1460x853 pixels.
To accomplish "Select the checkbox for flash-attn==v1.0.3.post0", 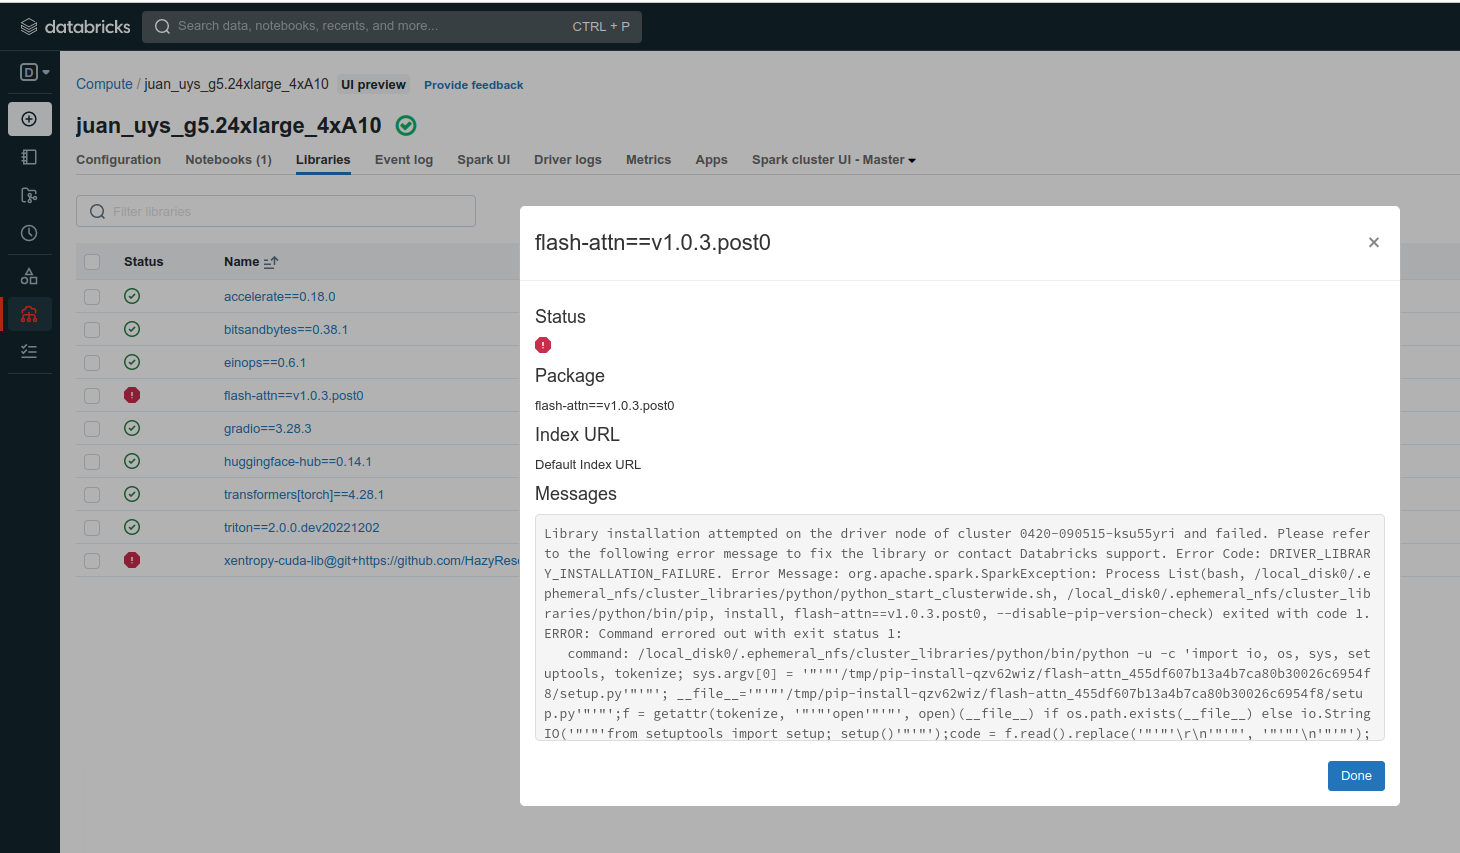I will [x=92, y=395].
